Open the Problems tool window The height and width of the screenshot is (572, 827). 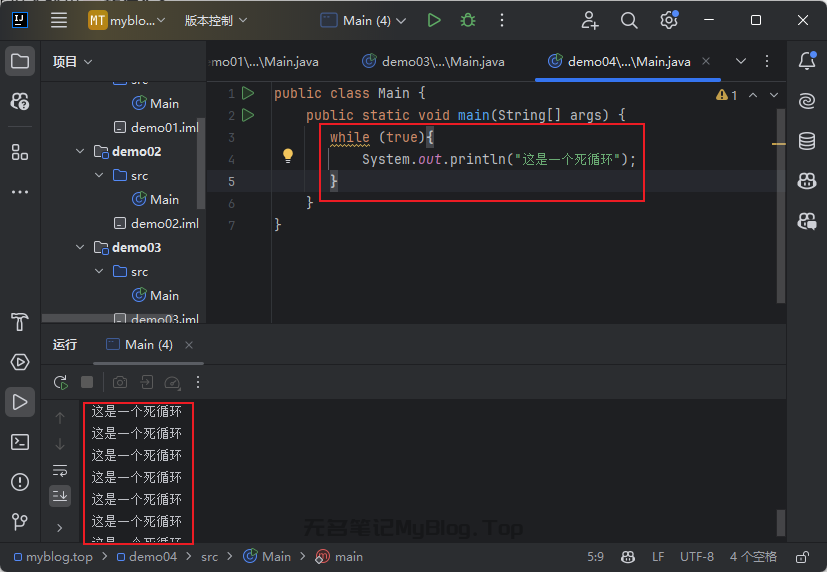click(20, 482)
